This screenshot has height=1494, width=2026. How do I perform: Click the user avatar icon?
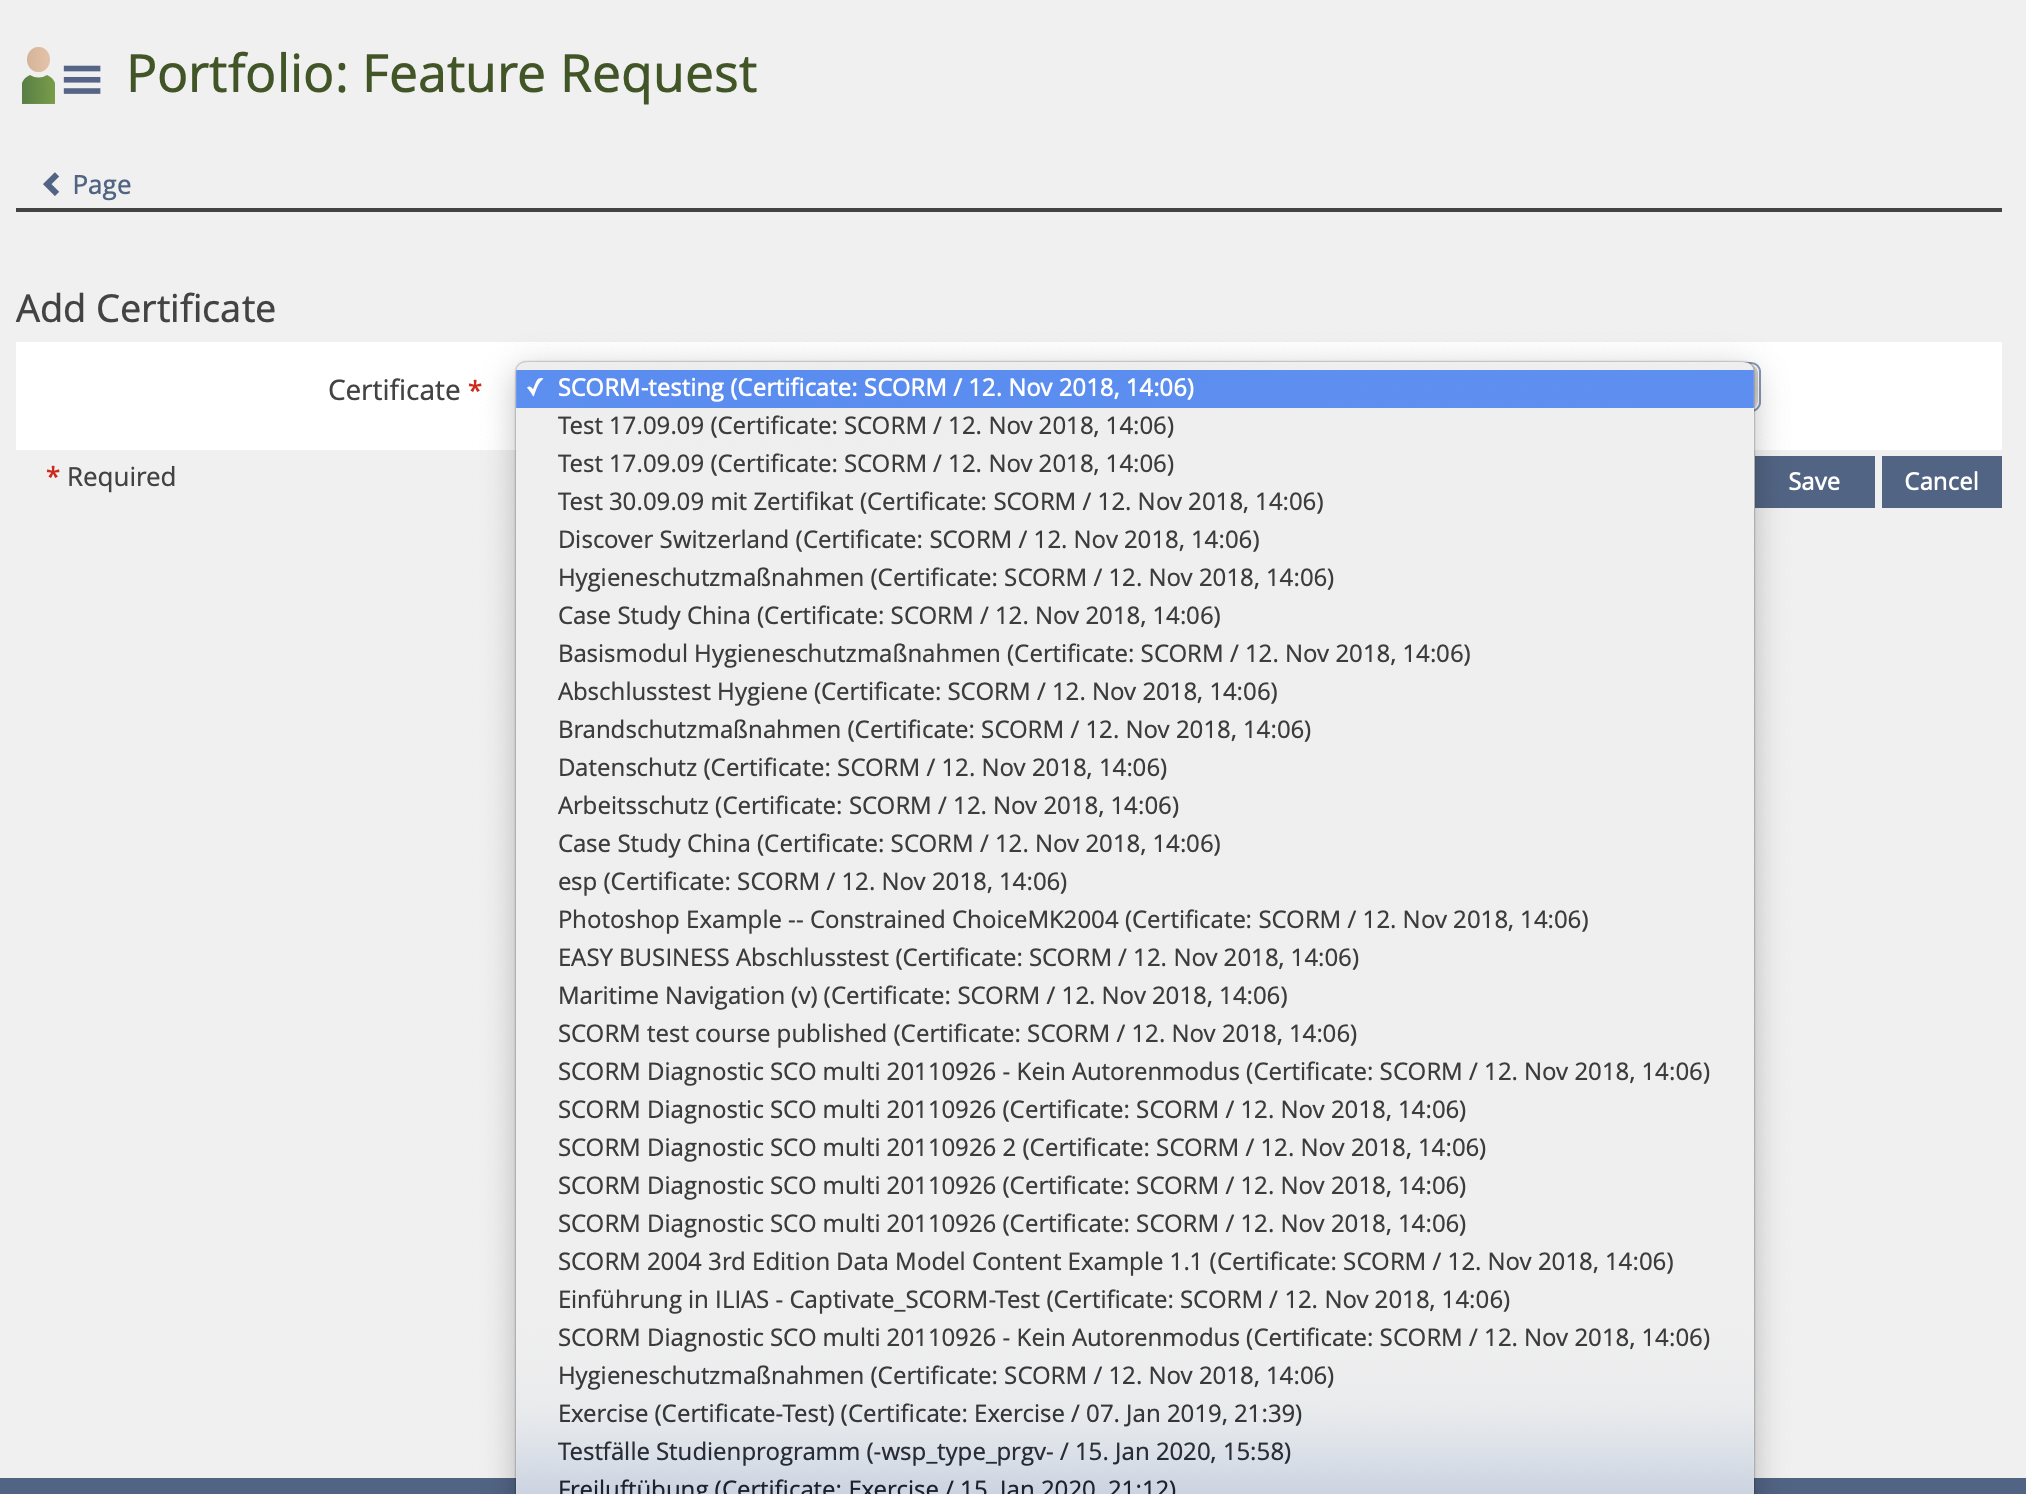click(38, 76)
